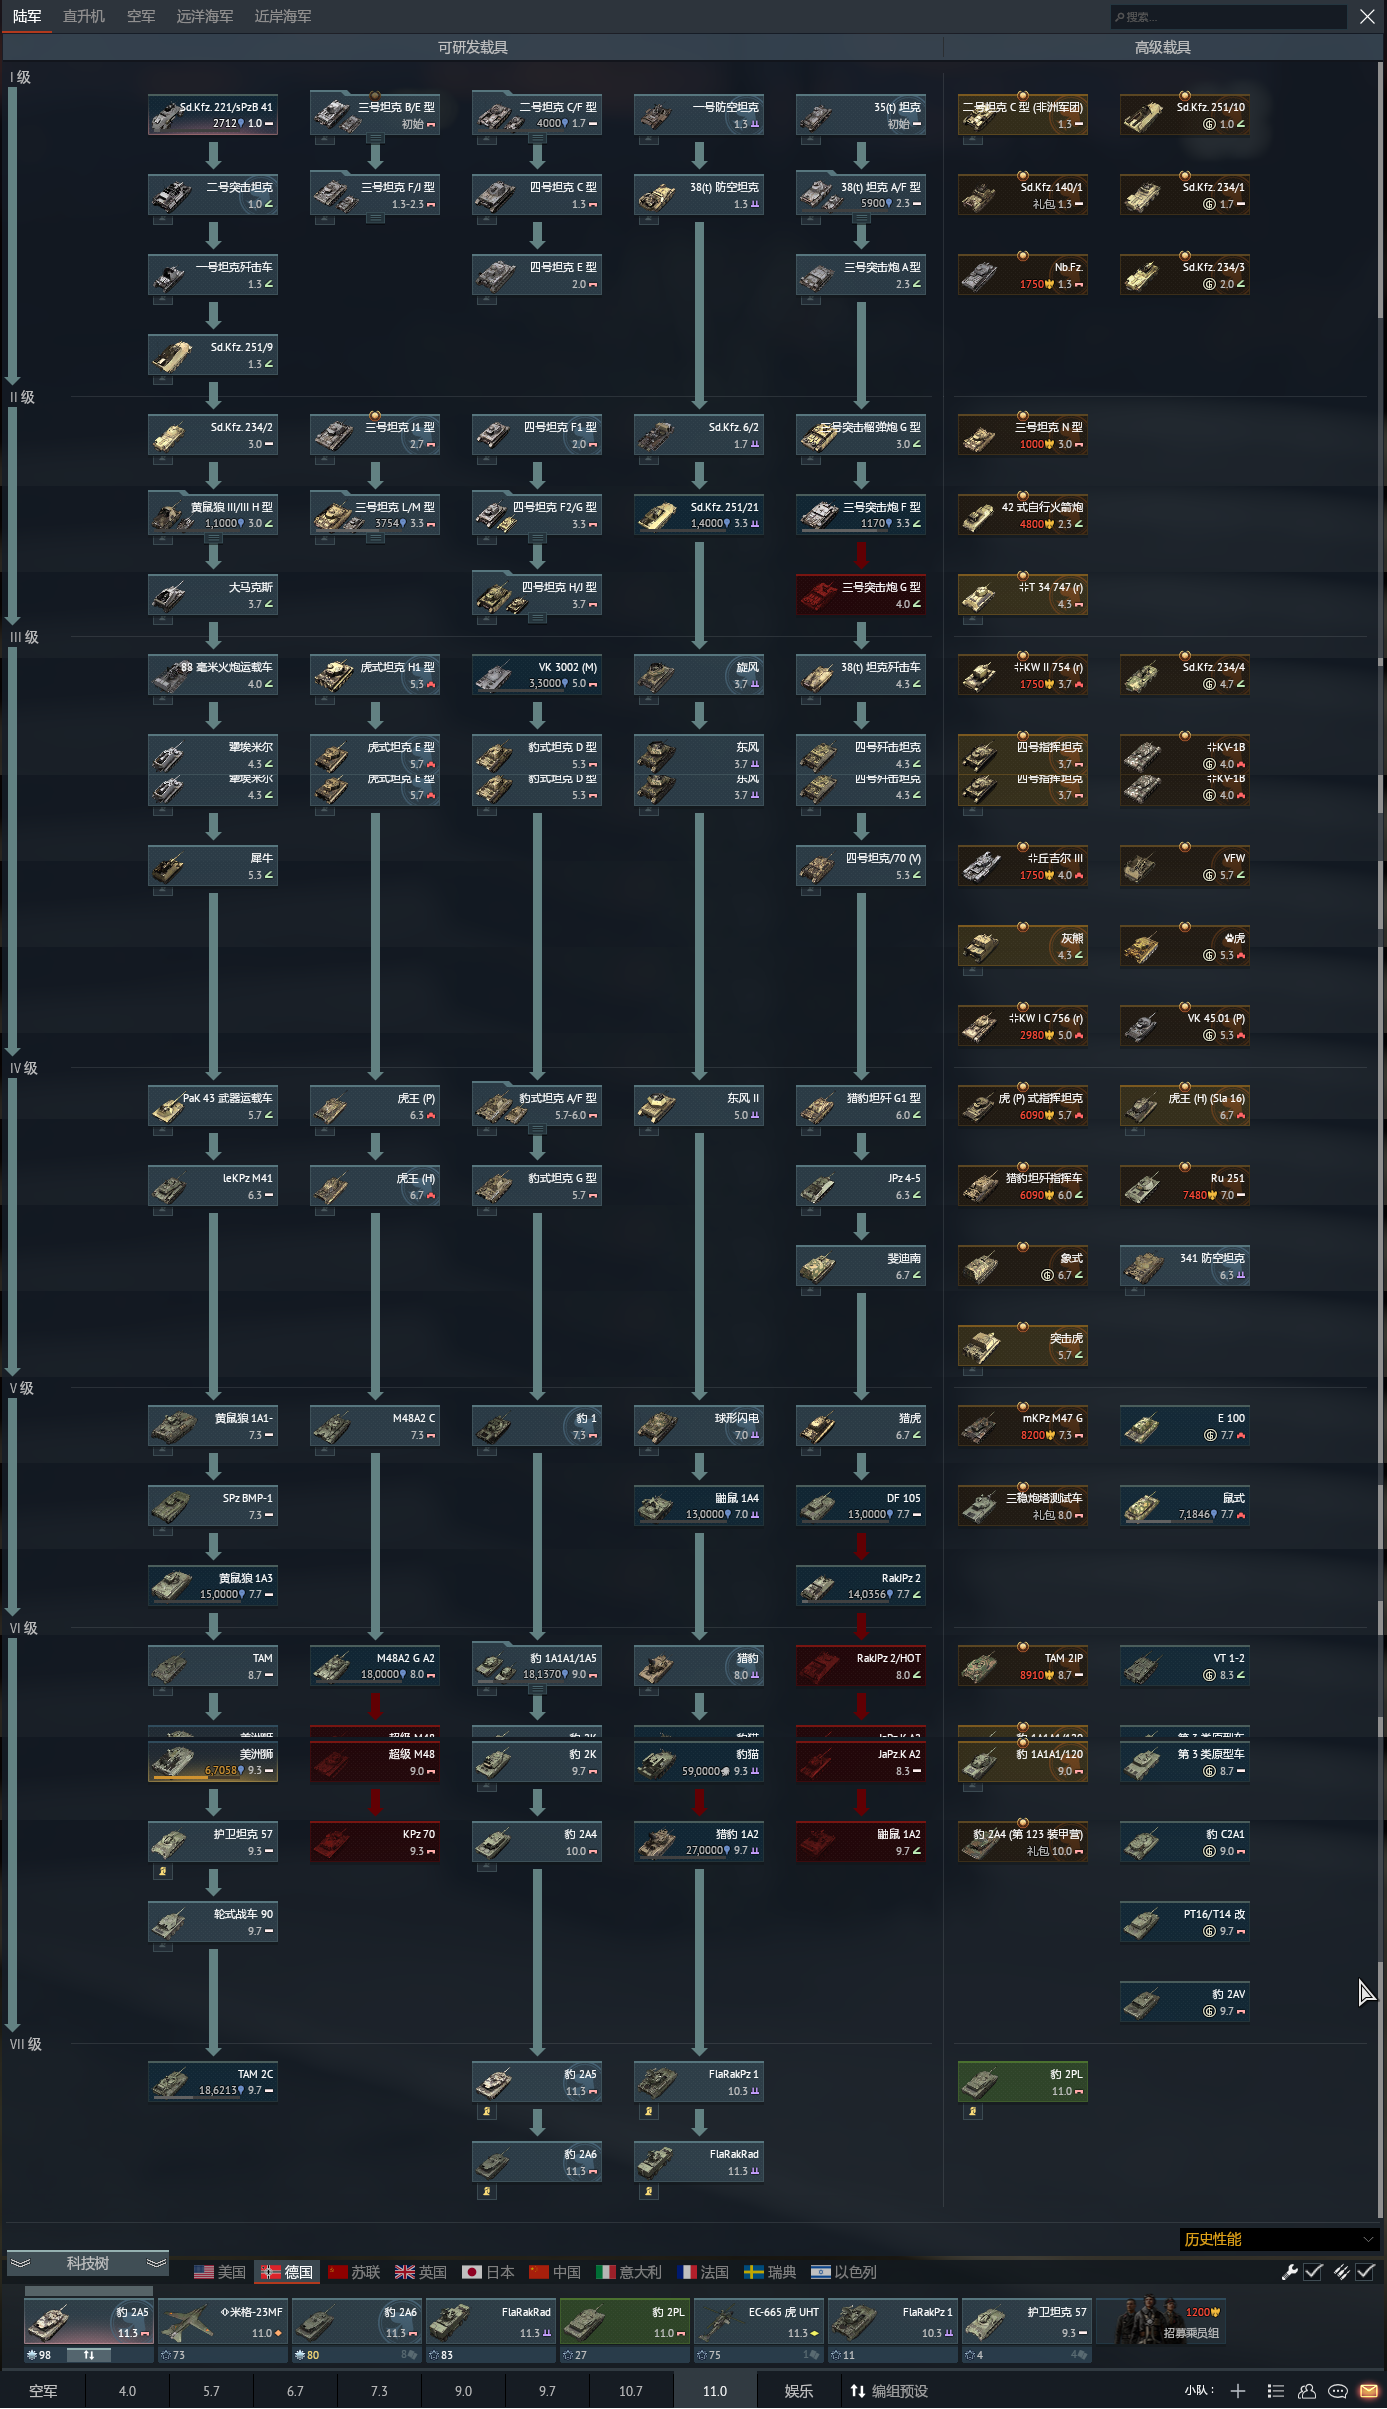Image resolution: width=1387 pixels, height=2409 pixels.
Task: Expand the 二号坦克 C/F 型 vehicle group
Action: coord(537,114)
